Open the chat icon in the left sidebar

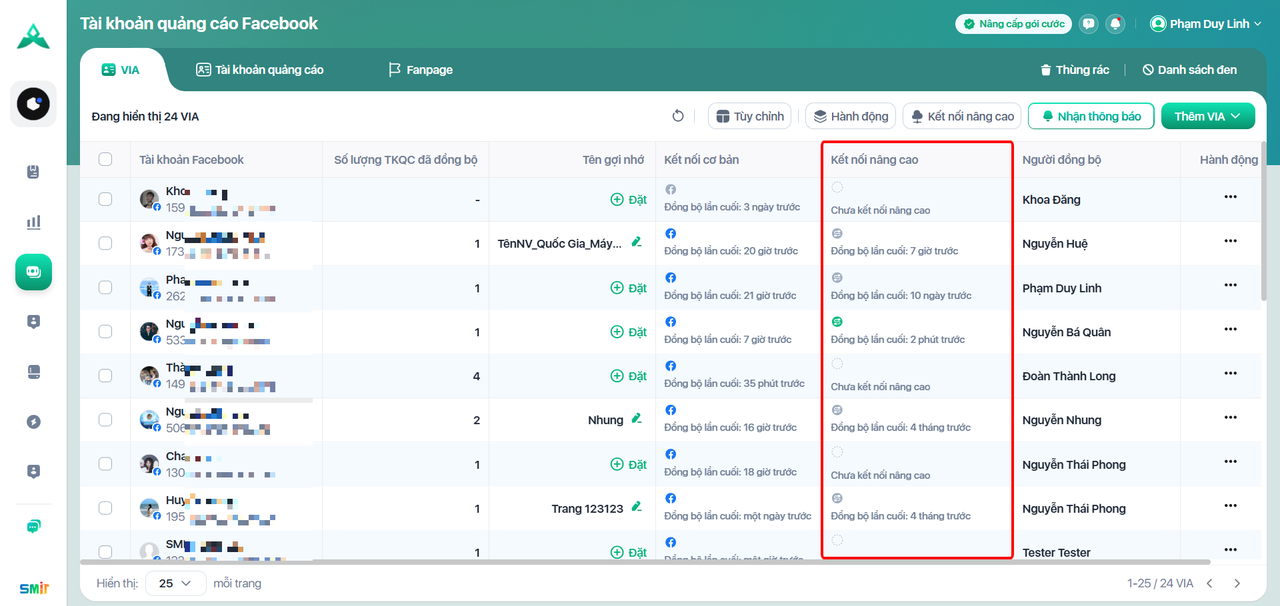(x=34, y=527)
